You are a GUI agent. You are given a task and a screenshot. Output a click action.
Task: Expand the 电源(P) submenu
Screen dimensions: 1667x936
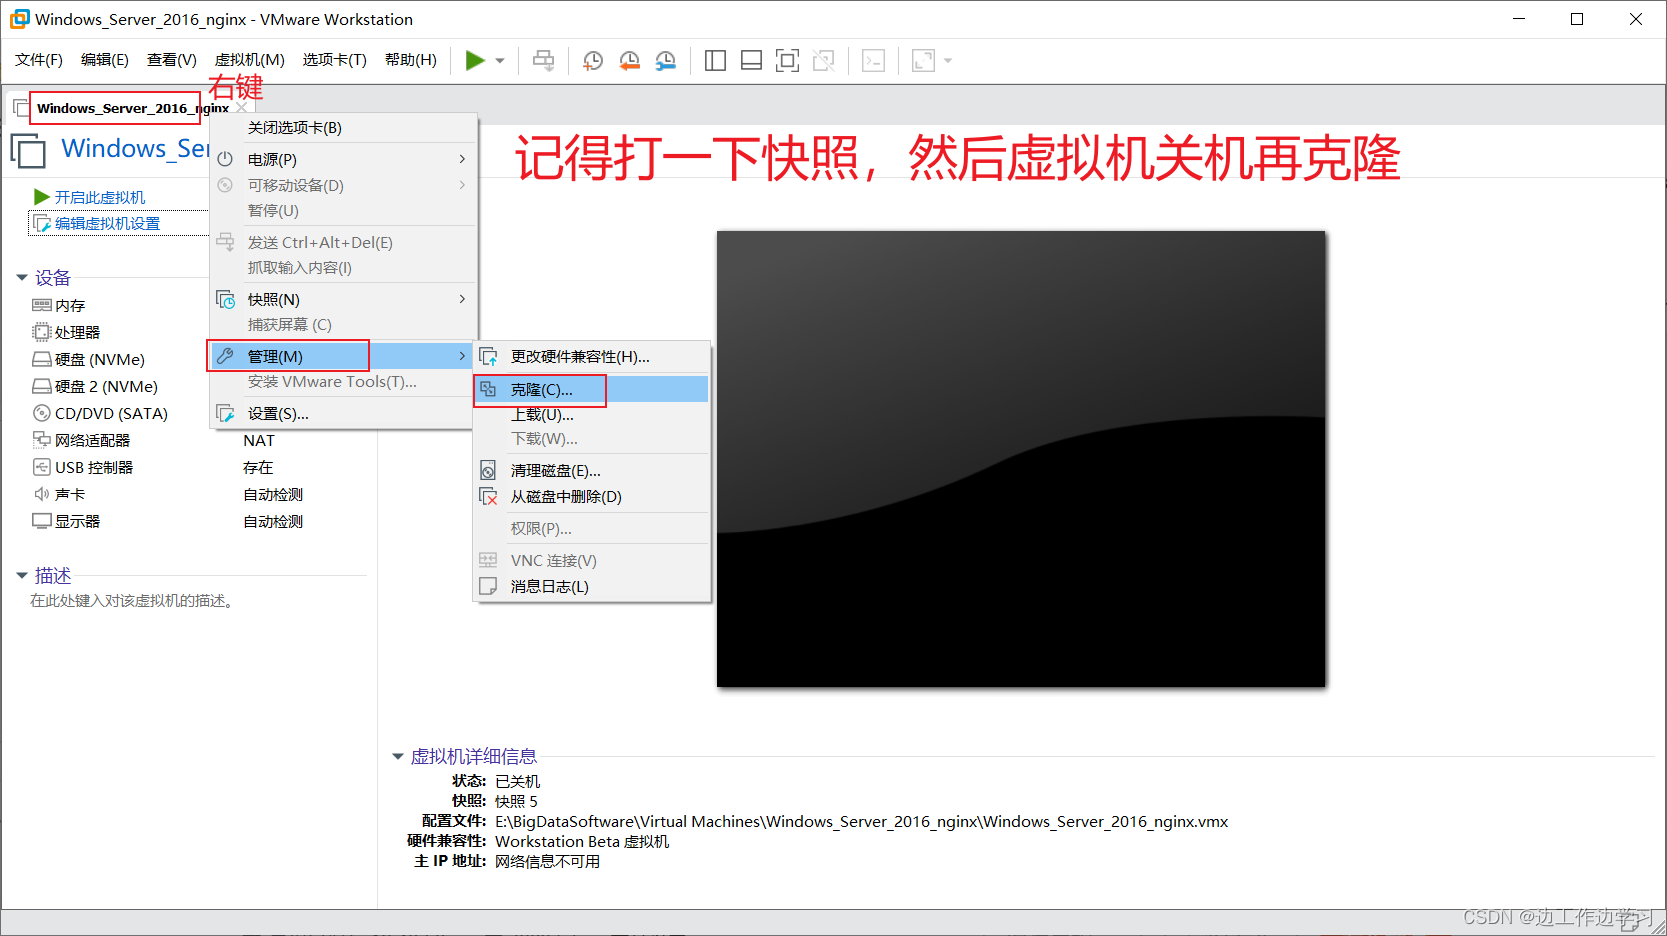342,159
